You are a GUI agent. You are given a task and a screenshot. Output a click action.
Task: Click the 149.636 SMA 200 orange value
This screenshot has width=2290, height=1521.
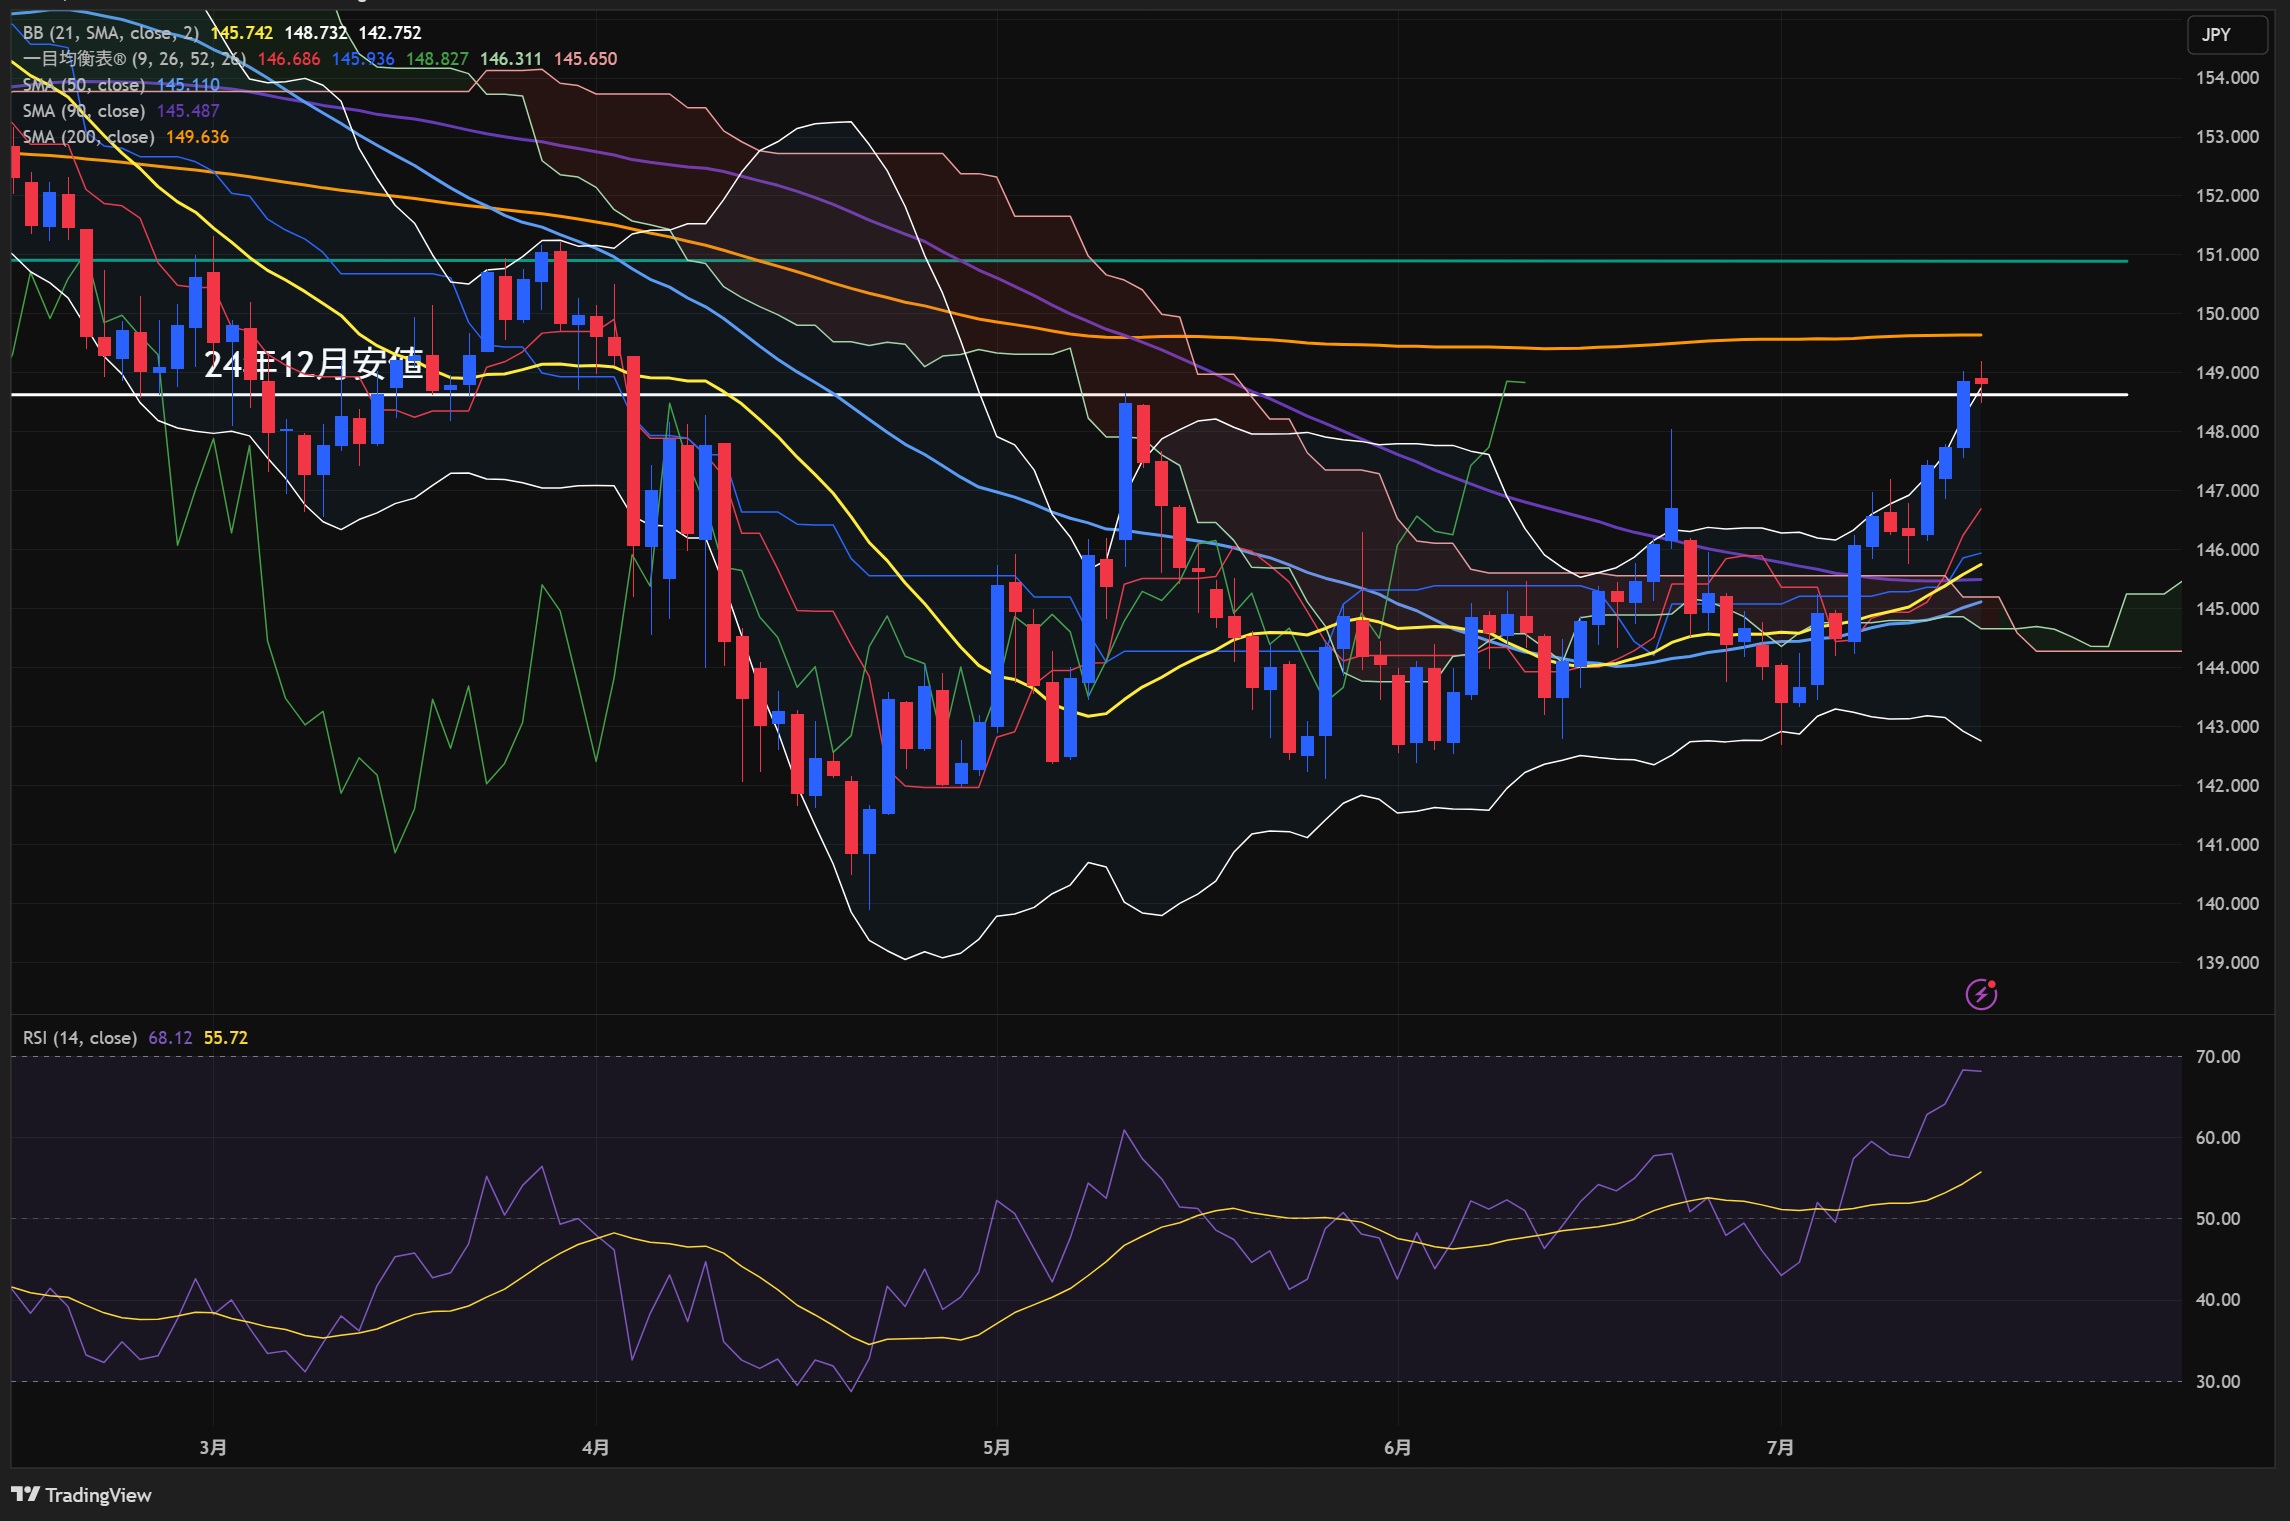[197, 137]
